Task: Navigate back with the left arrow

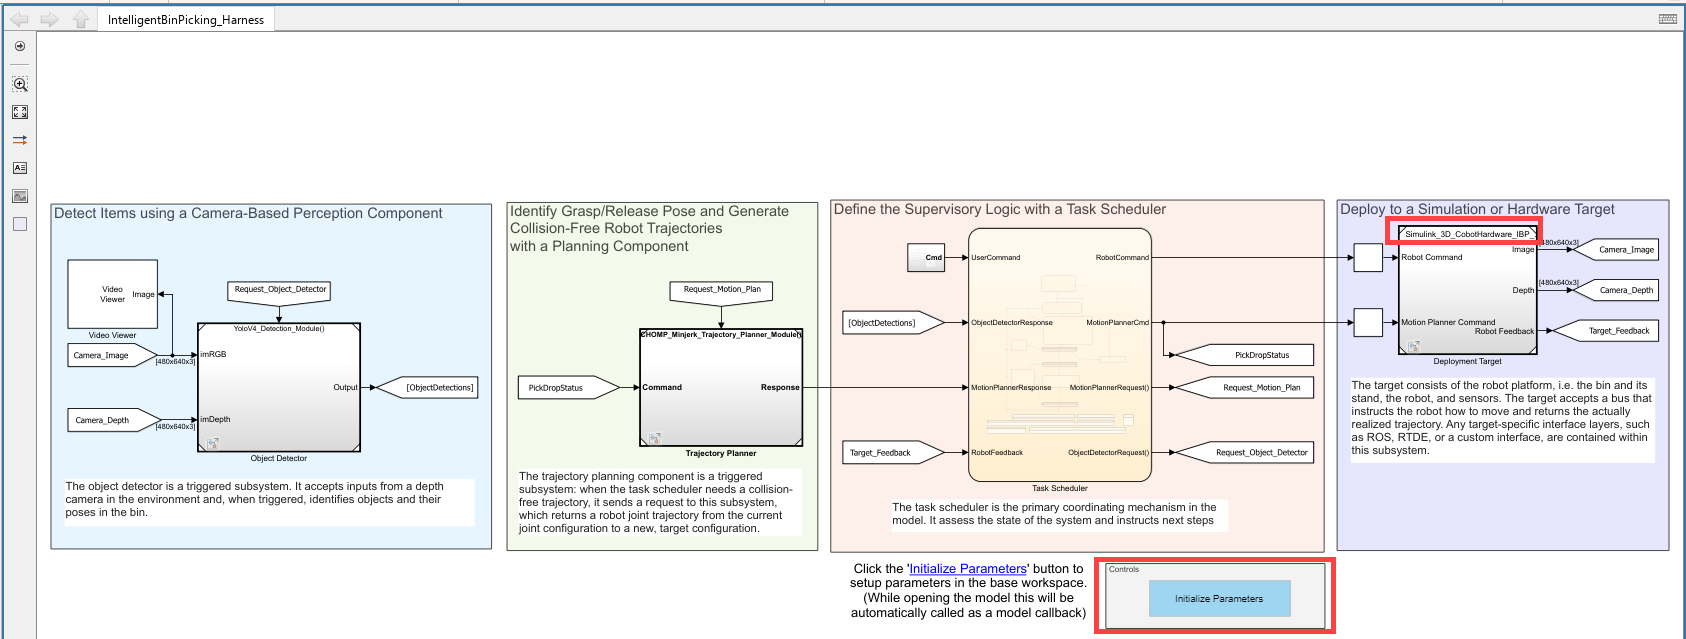Action: point(19,19)
